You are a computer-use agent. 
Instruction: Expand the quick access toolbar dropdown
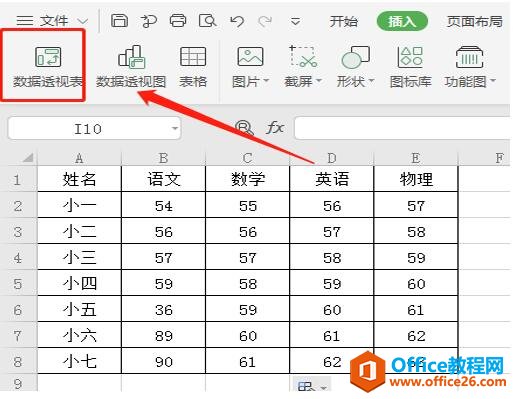(295, 22)
